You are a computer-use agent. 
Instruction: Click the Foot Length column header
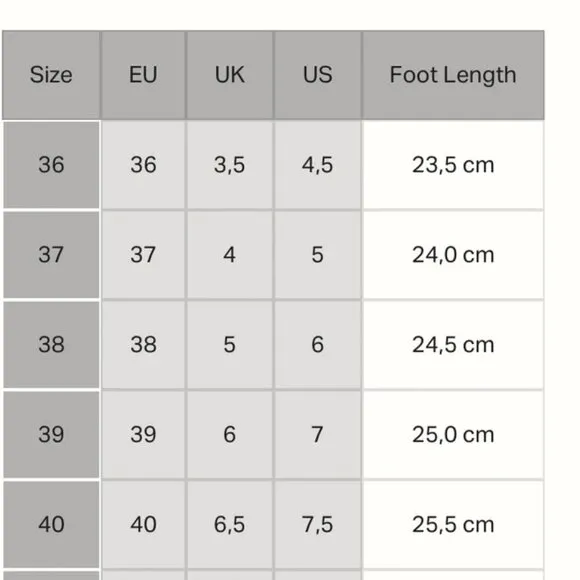pyautogui.click(x=453, y=75)
